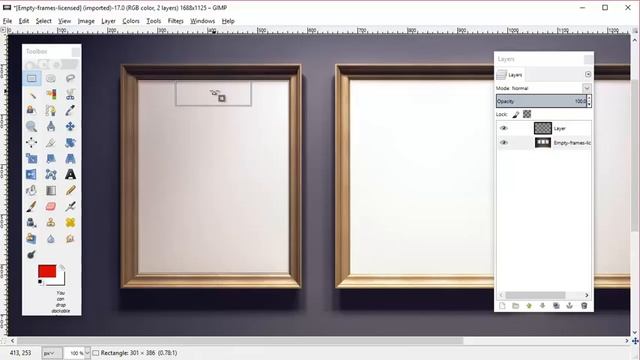The width and height of the screenshot is (640, 360).
Task: Open the layer Mode dropdown
Action: tap(587, 88)
